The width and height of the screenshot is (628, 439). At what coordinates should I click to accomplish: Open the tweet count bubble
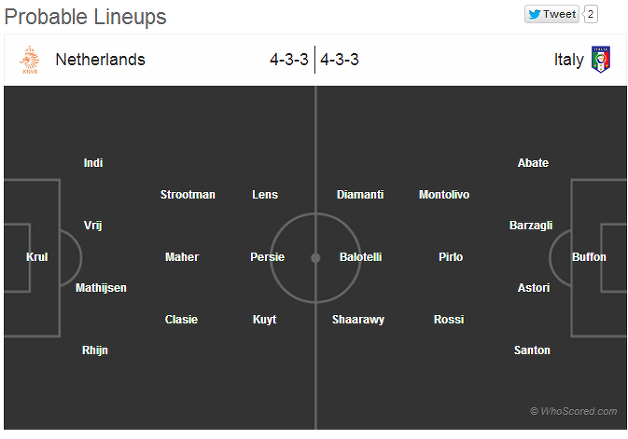click(590, 14)
